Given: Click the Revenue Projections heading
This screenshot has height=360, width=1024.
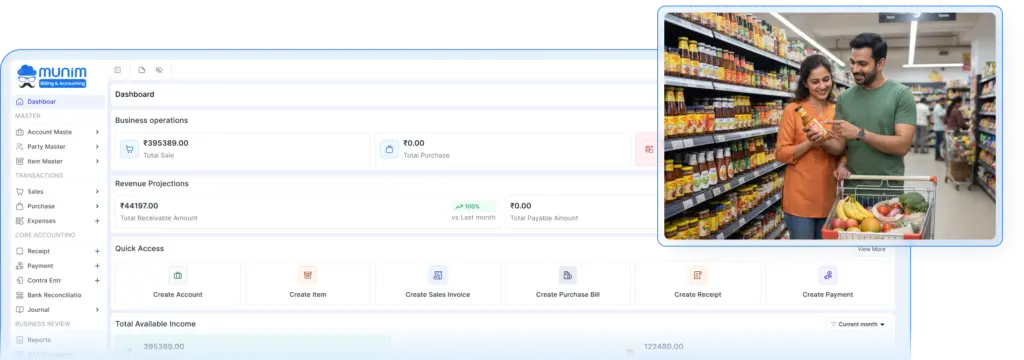Looking at the screenshot, I should [x=152, y=184].
